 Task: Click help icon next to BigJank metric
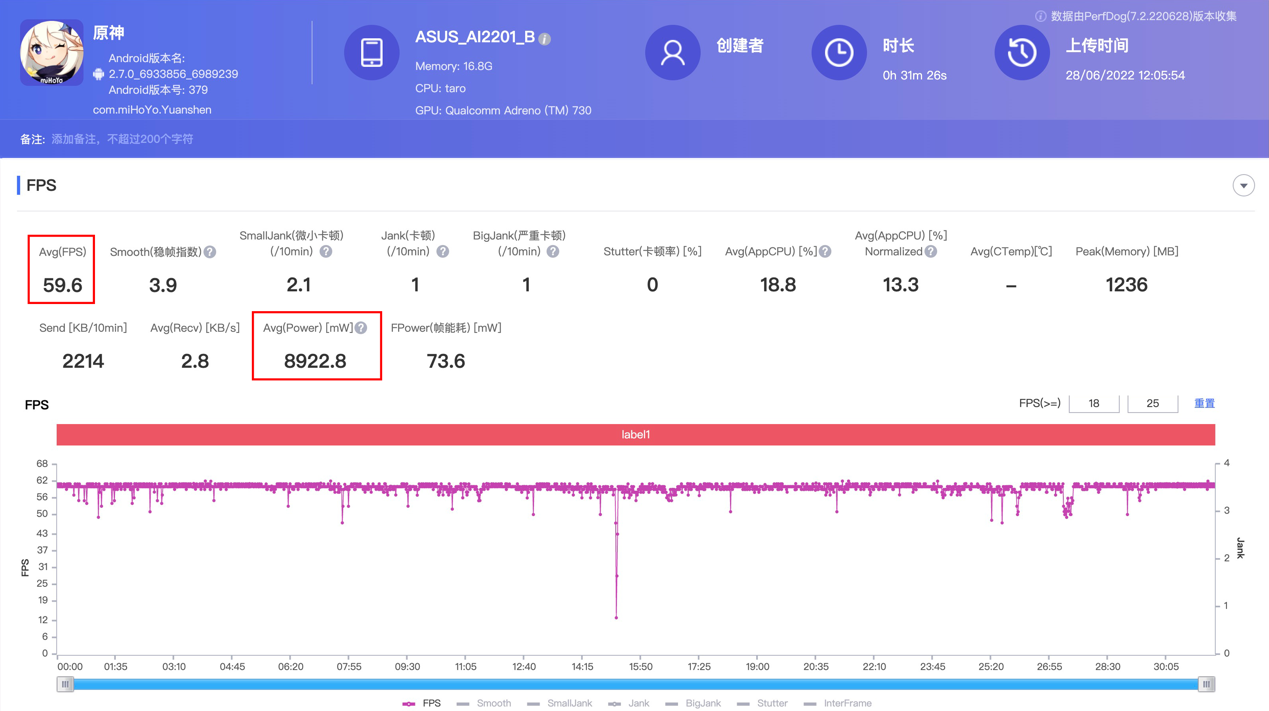(553, 252)
